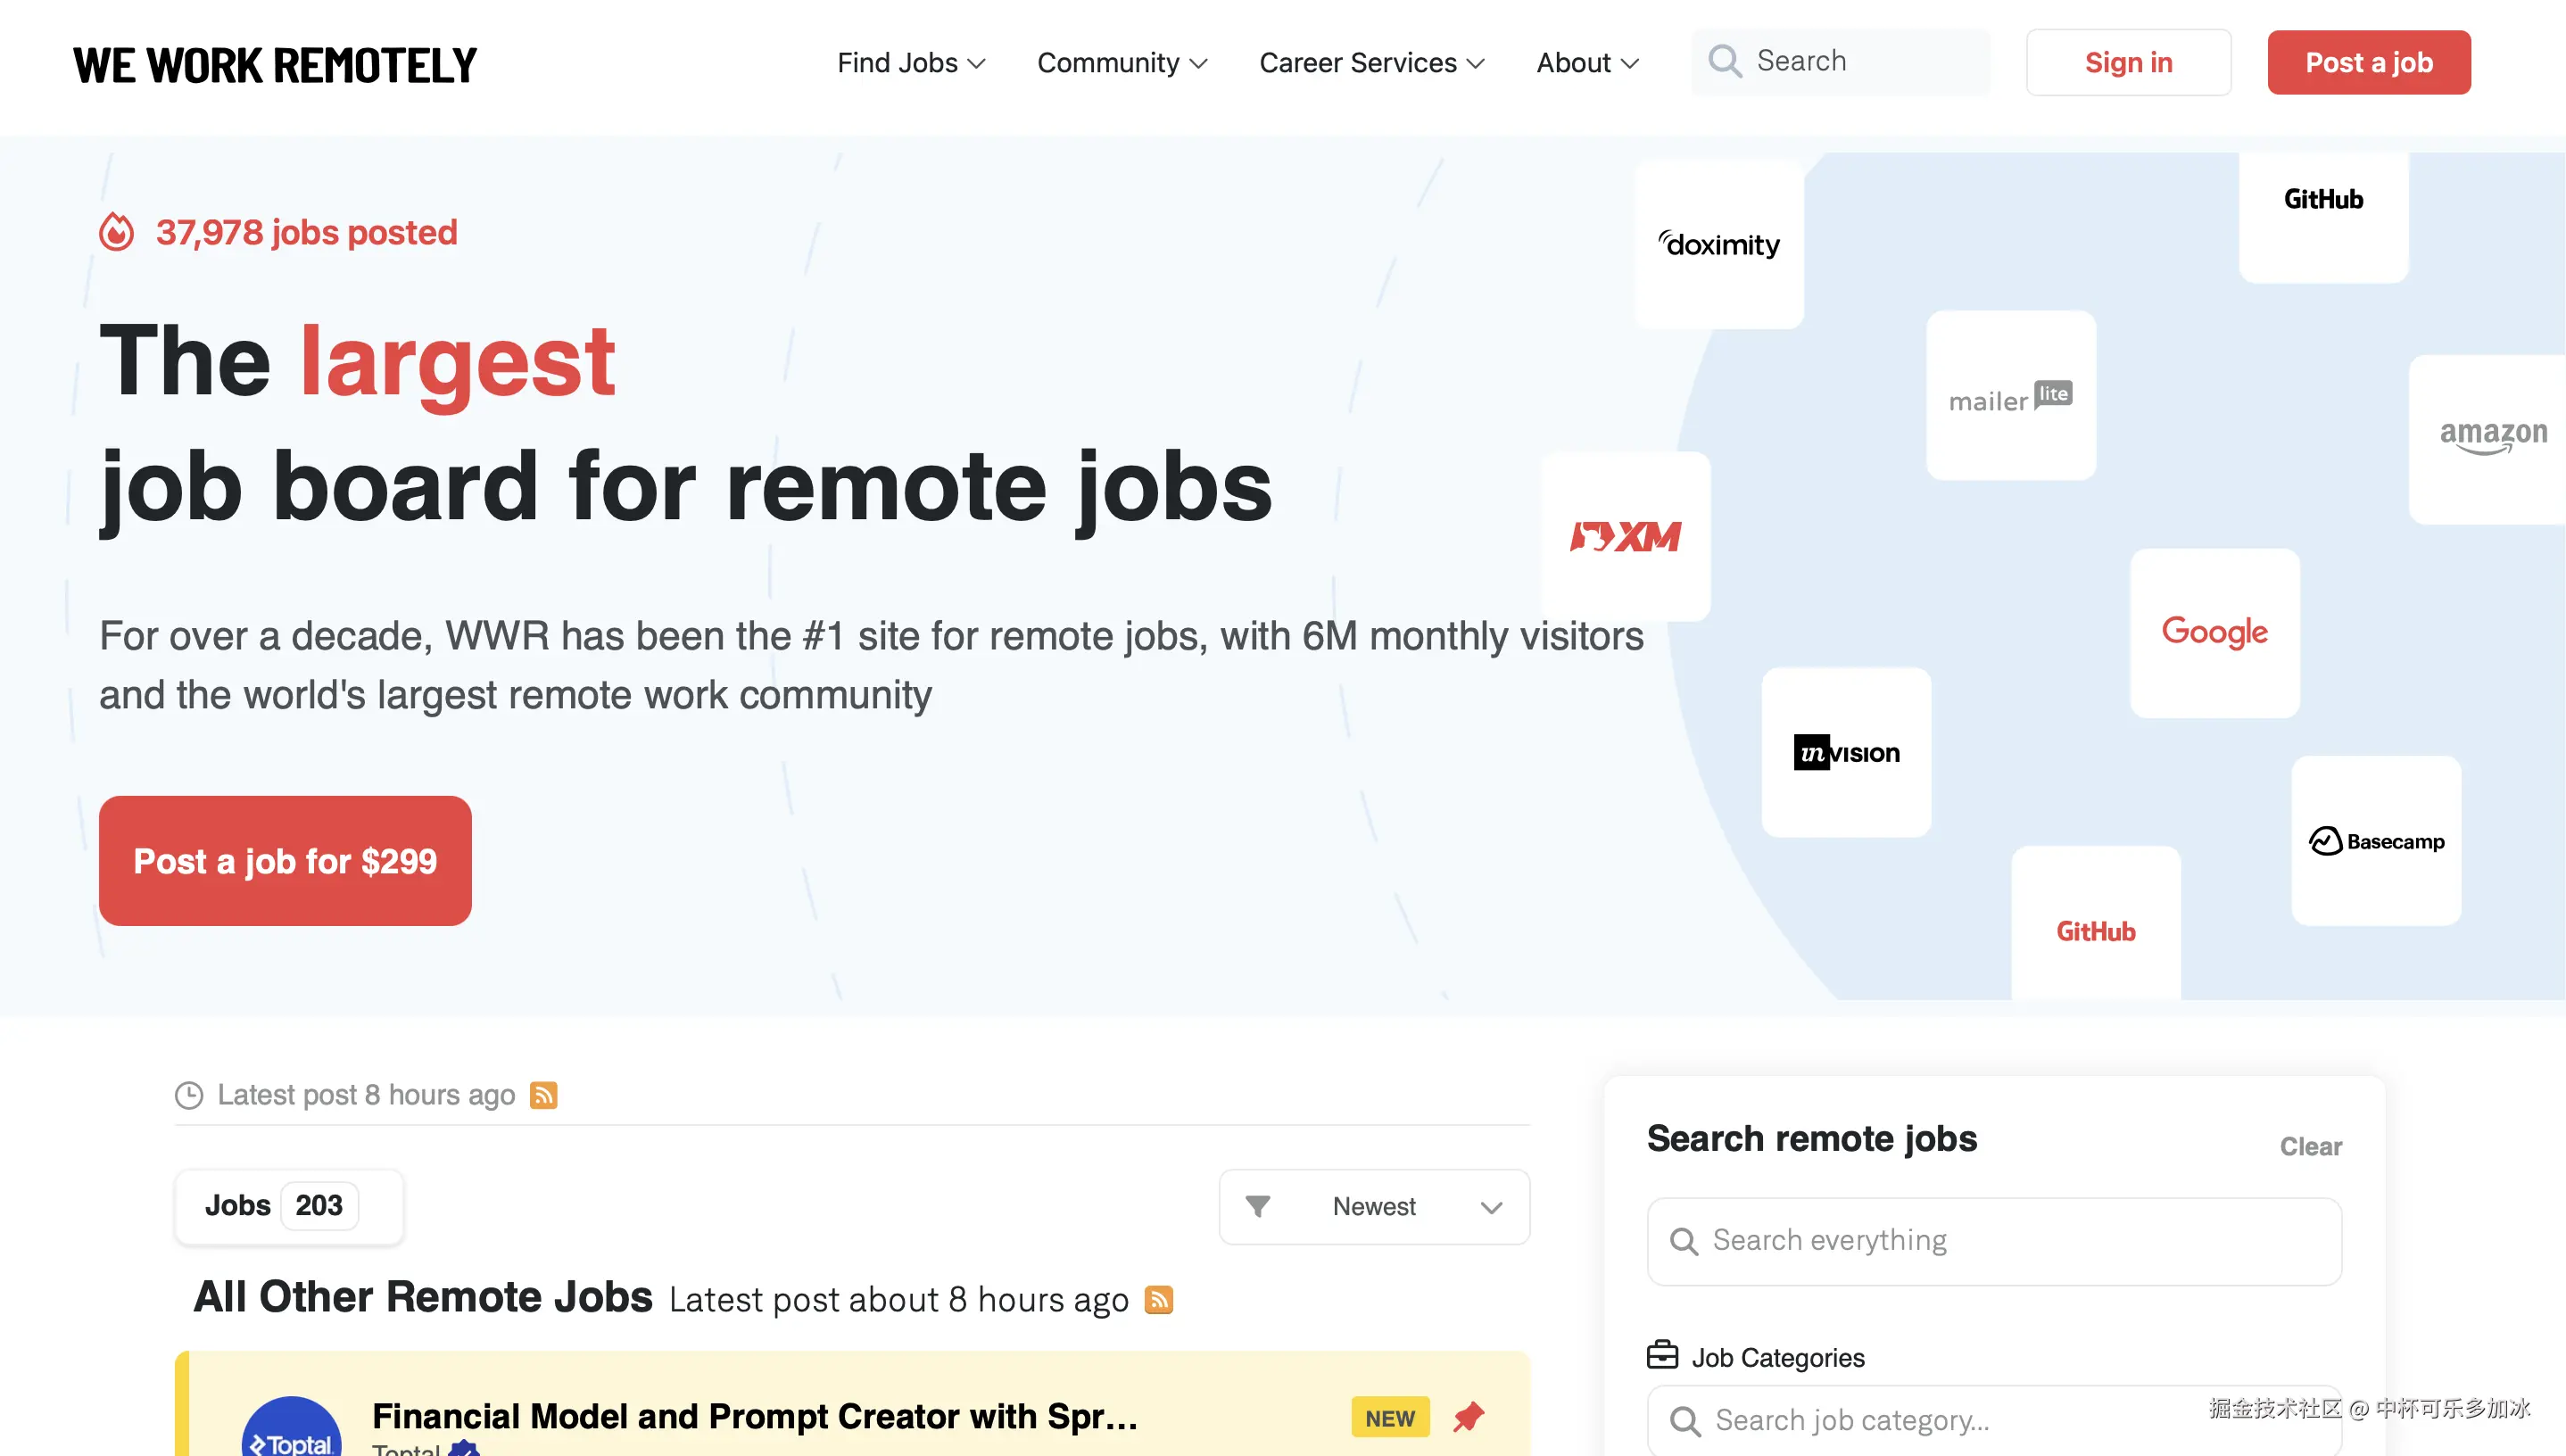Click the InVision logo card
The height and width of the screenshot is (1456, 2566).
click(x=1846, y=752)
